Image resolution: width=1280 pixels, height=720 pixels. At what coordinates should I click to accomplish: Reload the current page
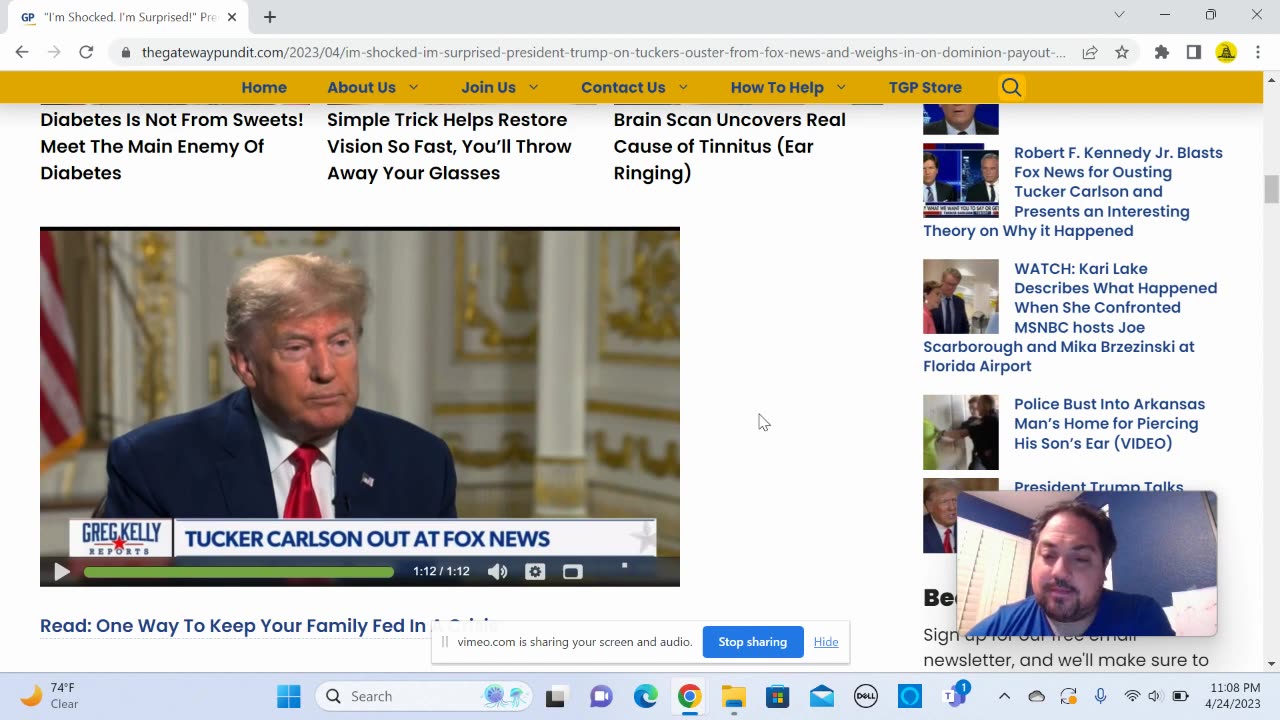coord(86,52)
